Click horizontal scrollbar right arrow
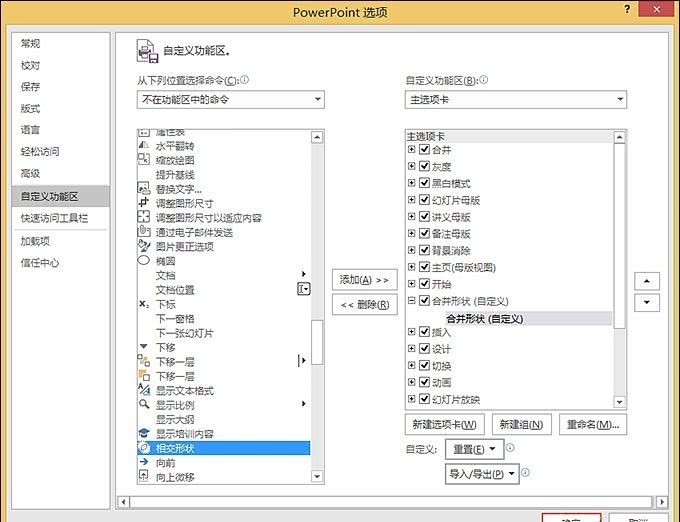This screenshot has height=522, width=680. [662, 502]
